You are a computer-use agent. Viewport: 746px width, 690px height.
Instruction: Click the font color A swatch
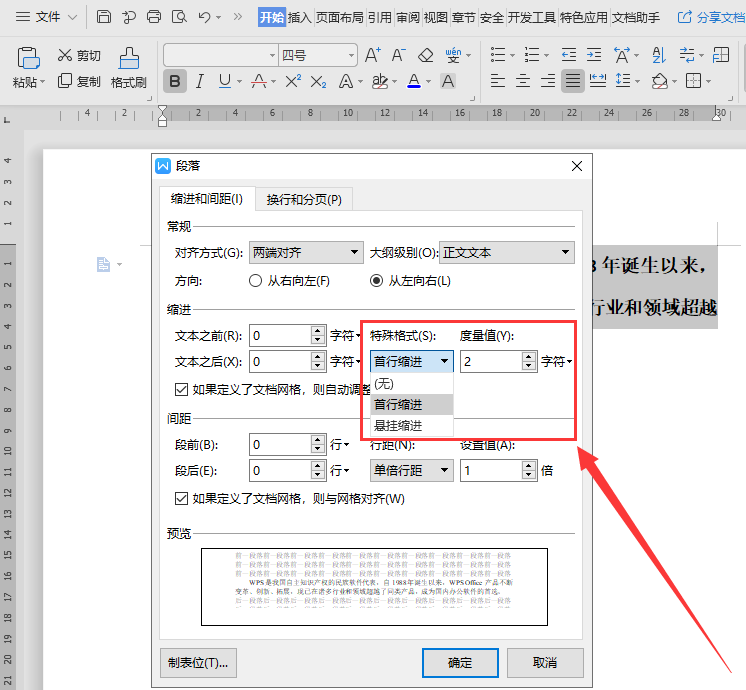click(414, 81)
